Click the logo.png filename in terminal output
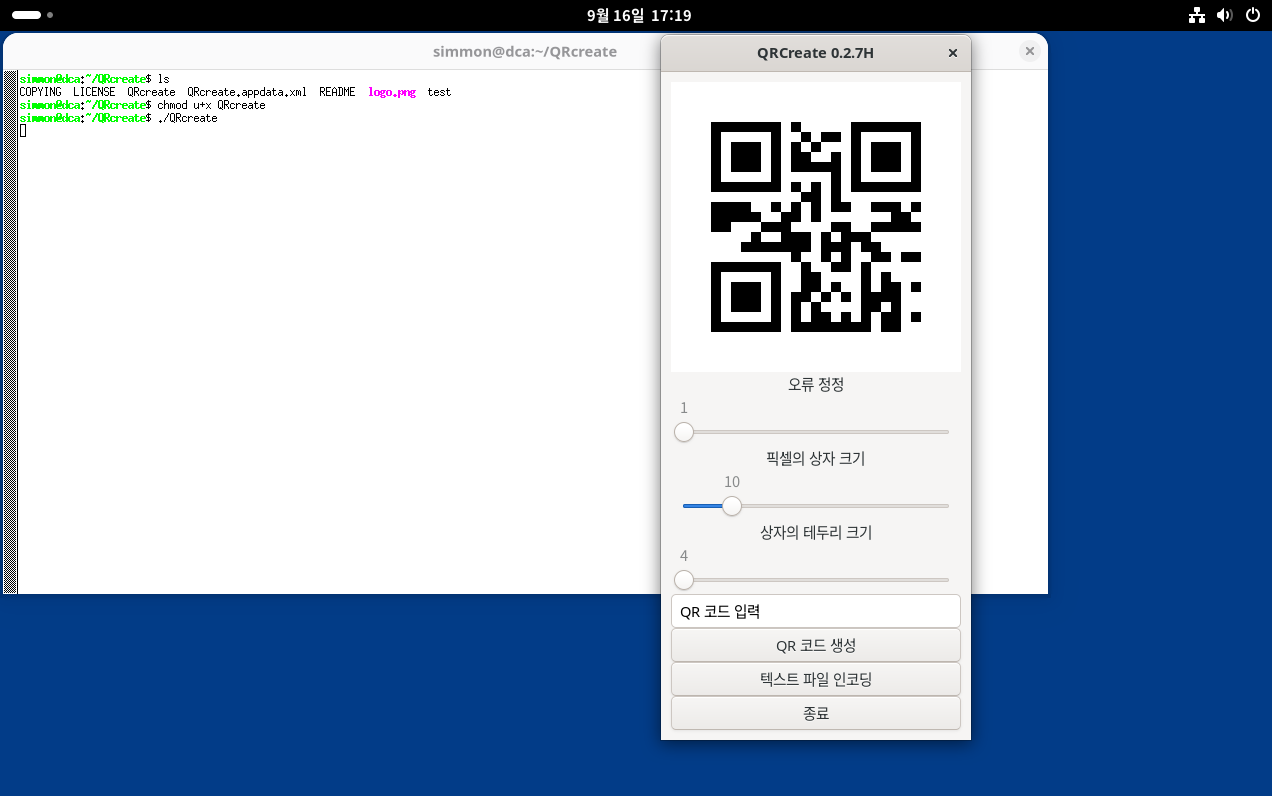 pyautogui.click(x=391, y=92)
